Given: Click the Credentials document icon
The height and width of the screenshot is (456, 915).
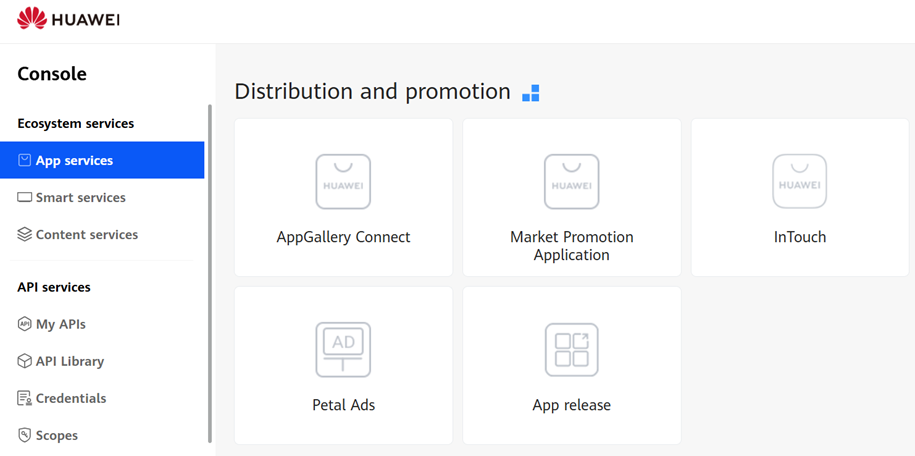Looking at the screenshot, I should tap(24, 398).
